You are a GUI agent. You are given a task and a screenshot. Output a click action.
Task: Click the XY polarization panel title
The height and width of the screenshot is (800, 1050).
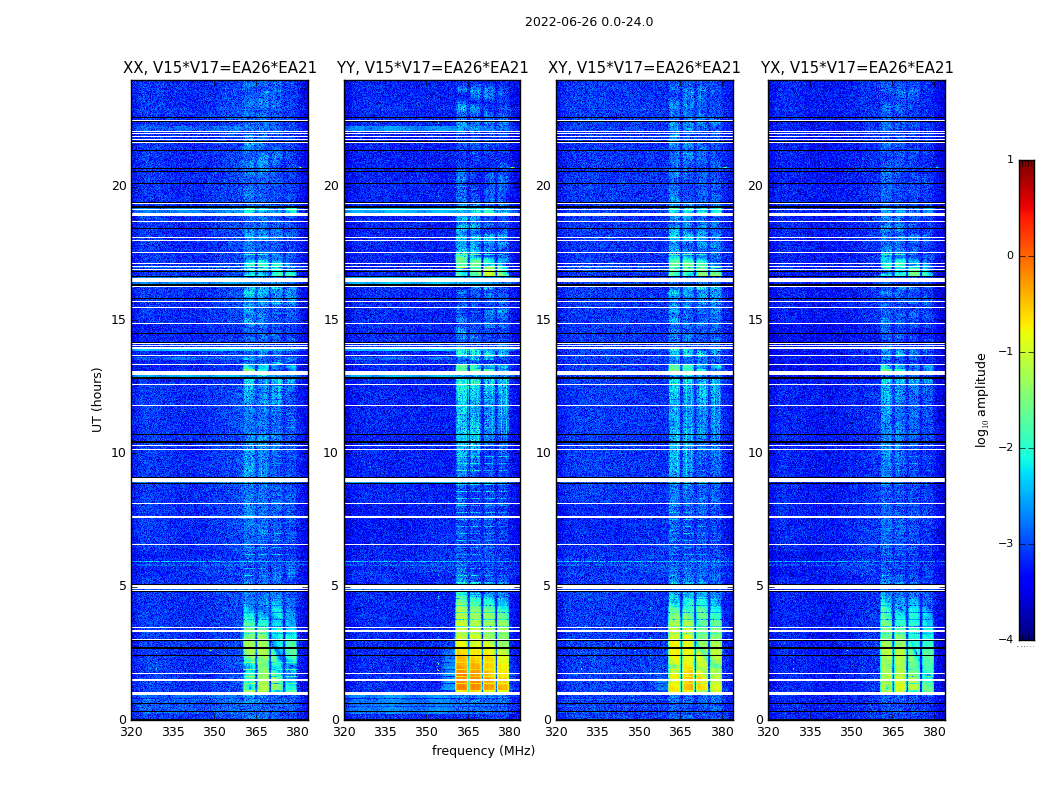point(644,68)
